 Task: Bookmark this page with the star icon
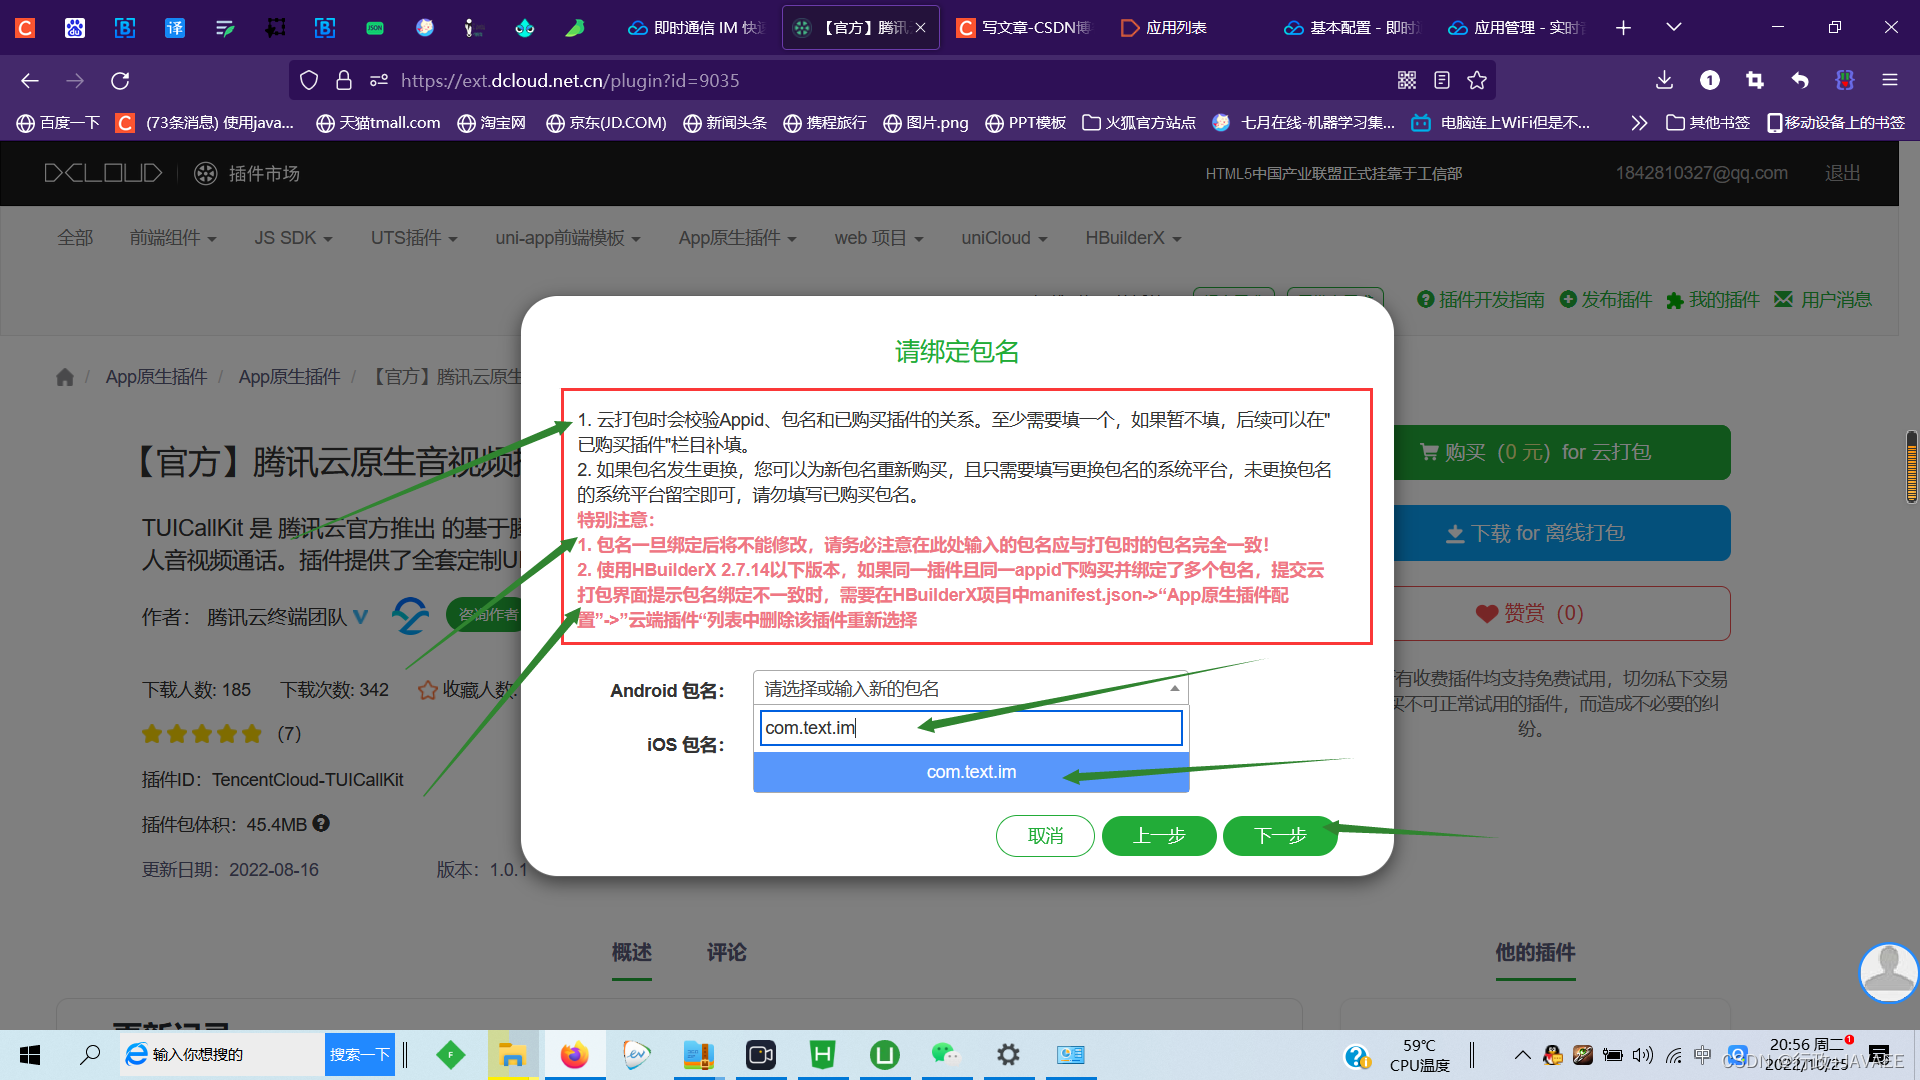click(x=1477, y=80)
